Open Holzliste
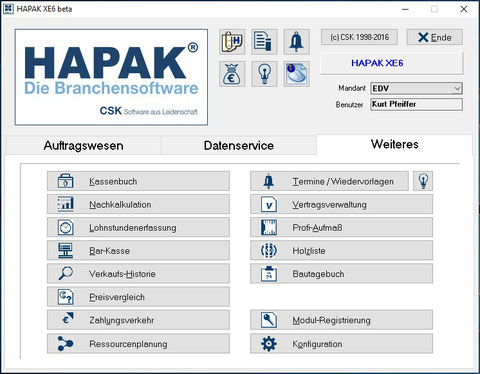Screen dimensions: 480x374 pyautogui.click(x=342, y=251)
